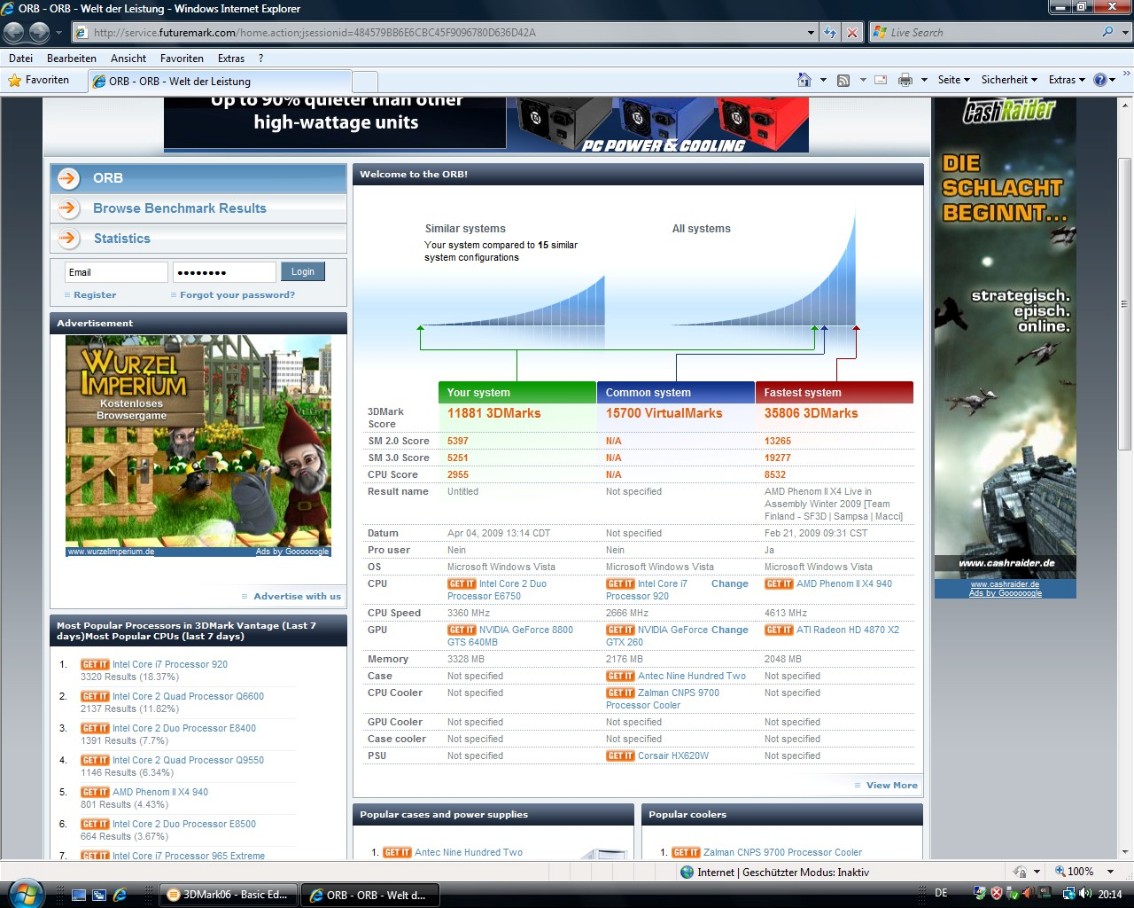Click GET IT badge next to AMD Phenom II X4 940 CPU row
The image size is (1134, 908).
[x=779, y=584]
